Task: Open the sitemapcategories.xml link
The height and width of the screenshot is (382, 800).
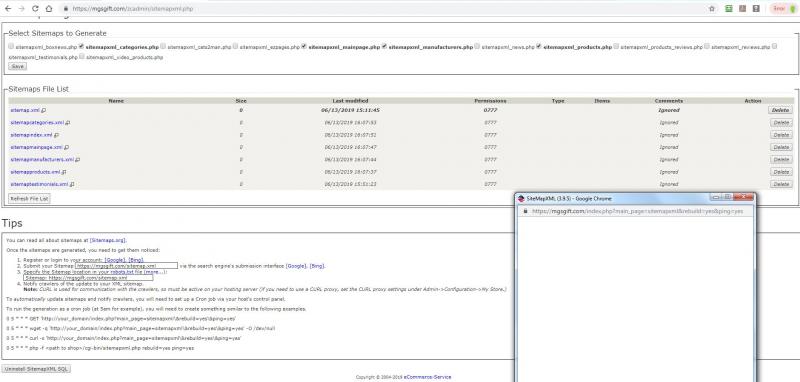Action: tap(37, 123)
